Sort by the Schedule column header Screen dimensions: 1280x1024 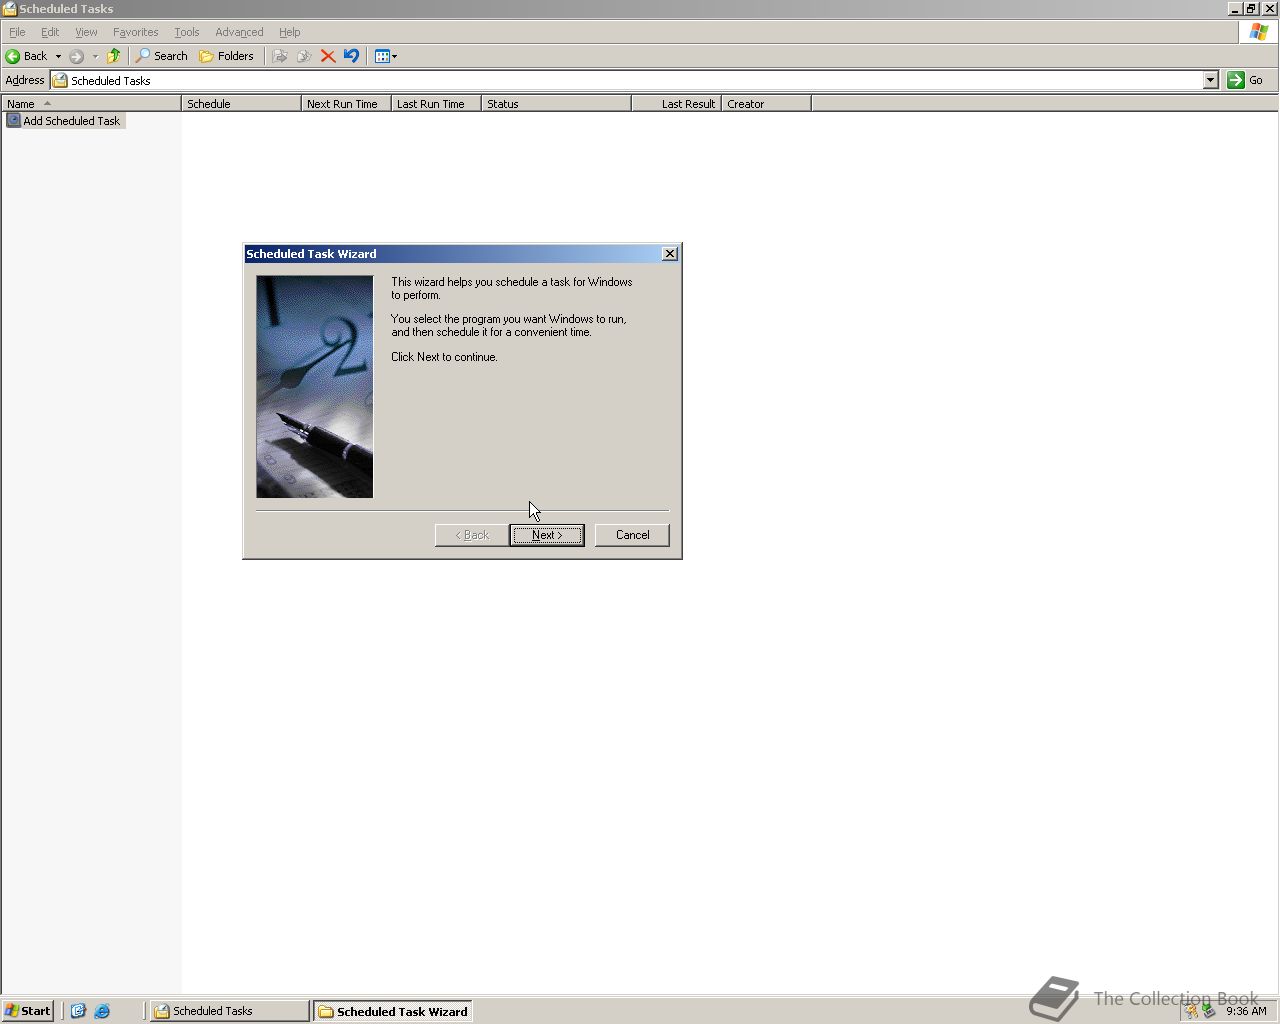pyautogui.click(x=241, y=104)
